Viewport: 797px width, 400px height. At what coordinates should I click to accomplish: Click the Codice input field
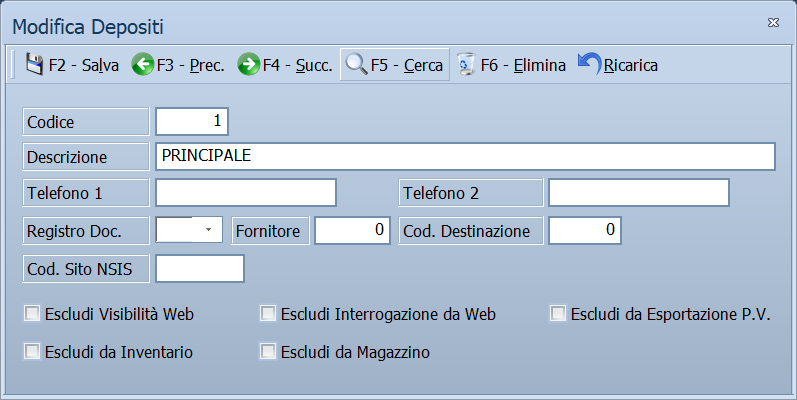pyautogui.click(x=192, y=121)
